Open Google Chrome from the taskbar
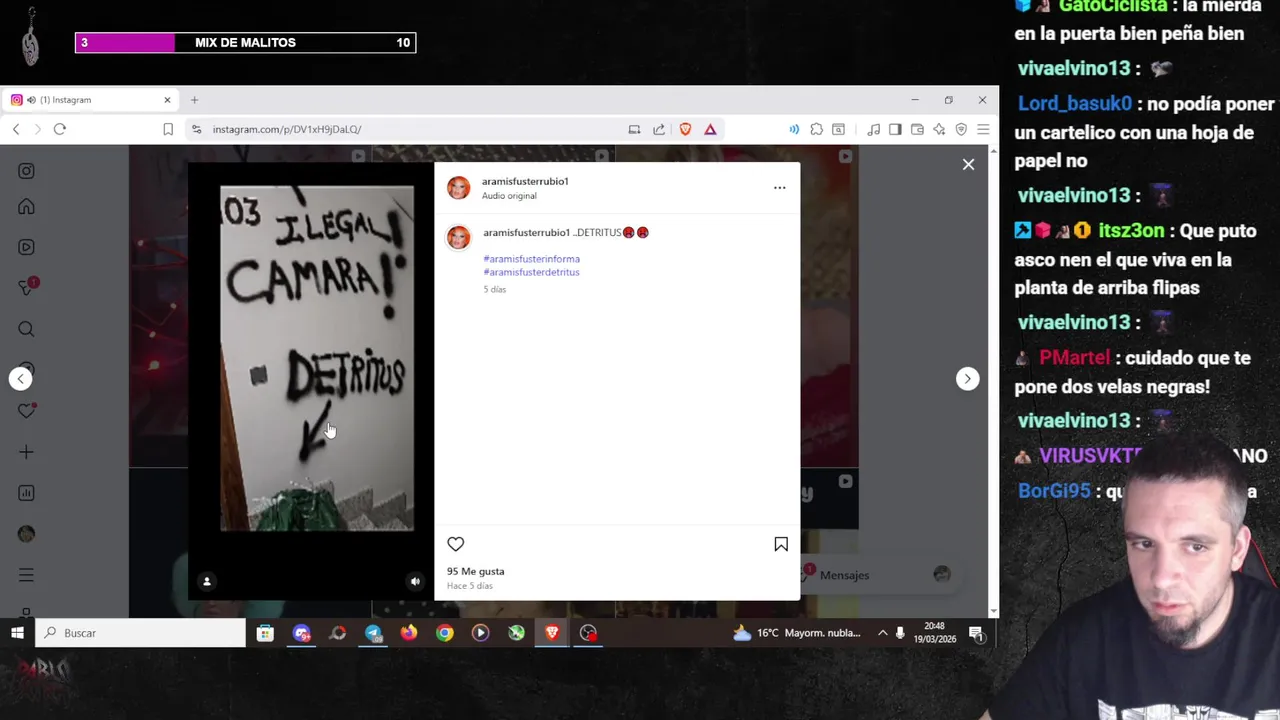Viewport: 1280px width, 720px height. pyautogui.click(x=445, y=633)
